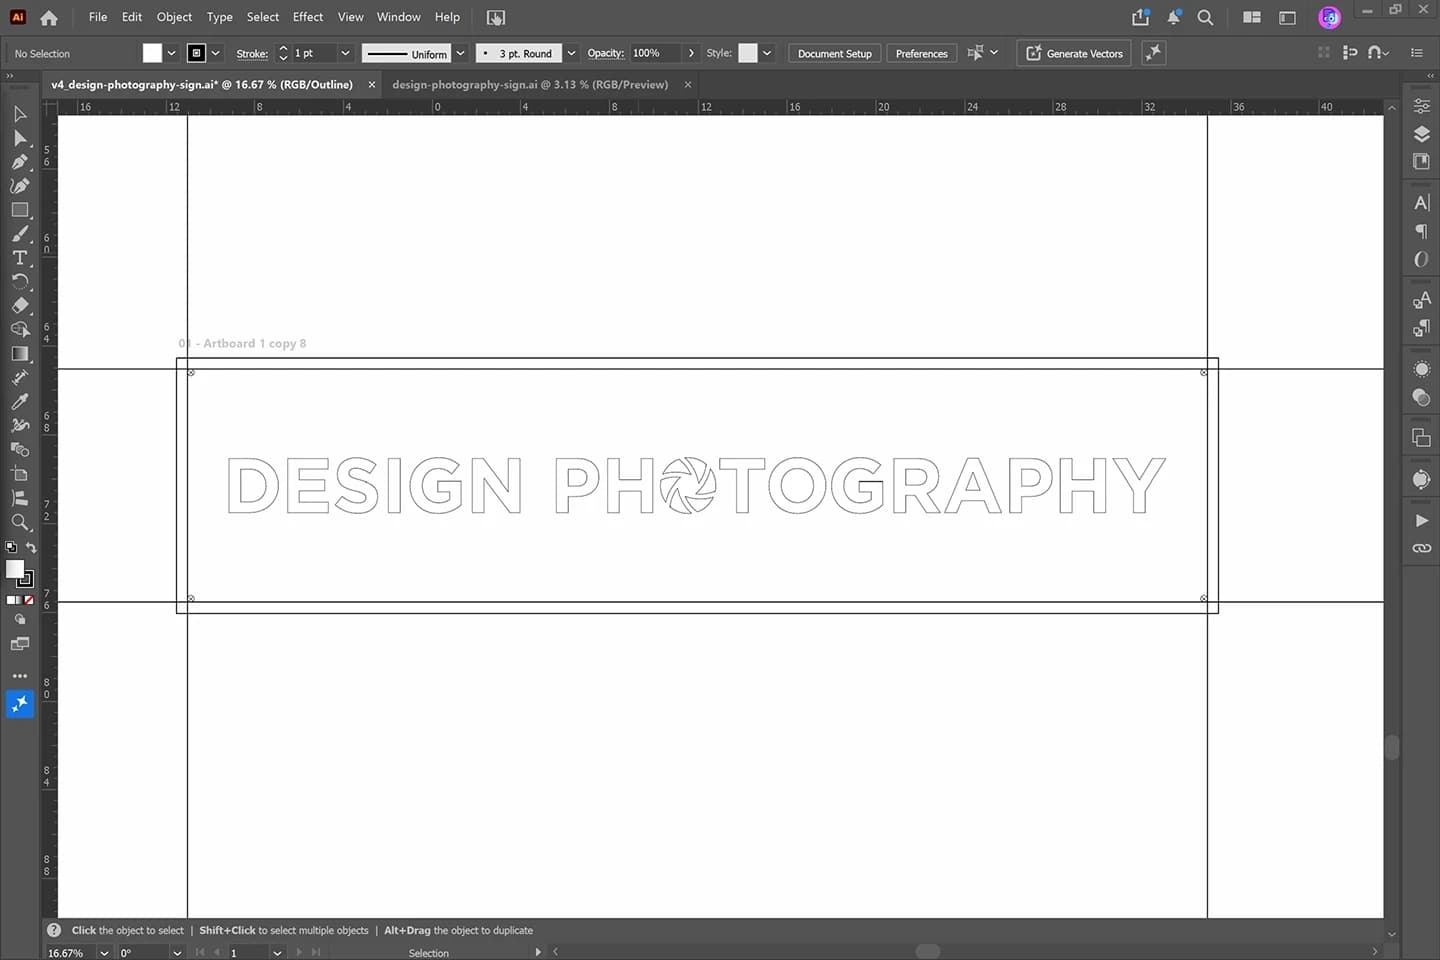Open stroke weight dropdown

click(345, 53)
